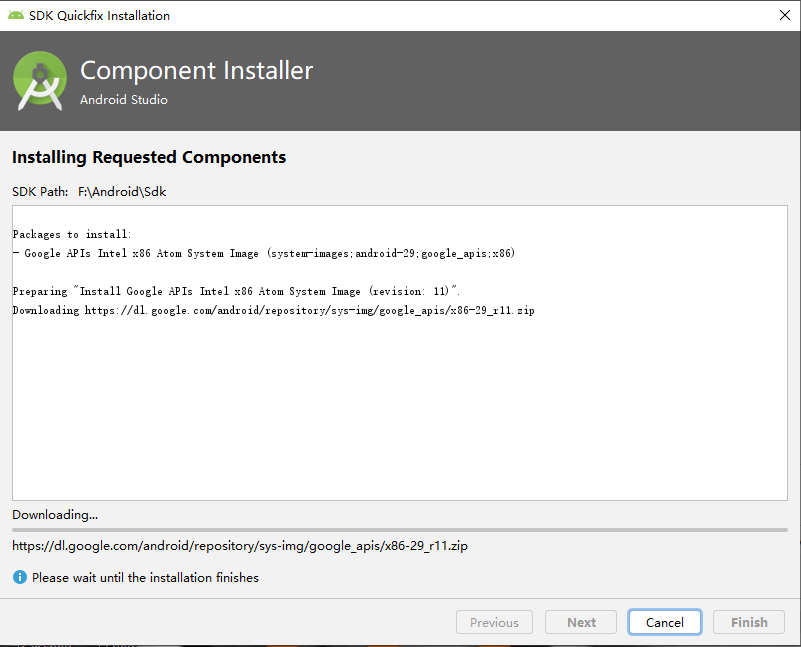This screenshot has height=647, width=801.
Task: Click the blue info icon
Action: pyautogui.click(x=20, y=577)
